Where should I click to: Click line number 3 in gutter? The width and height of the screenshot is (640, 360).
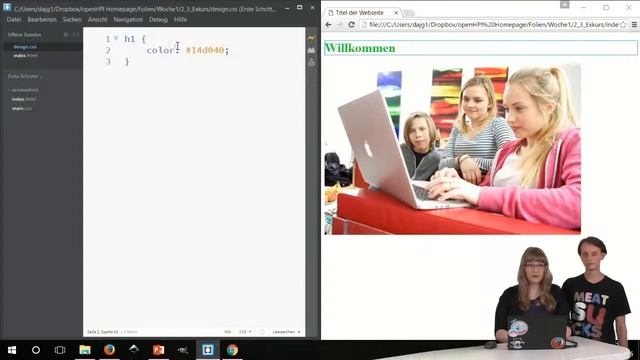click(108, 62)
